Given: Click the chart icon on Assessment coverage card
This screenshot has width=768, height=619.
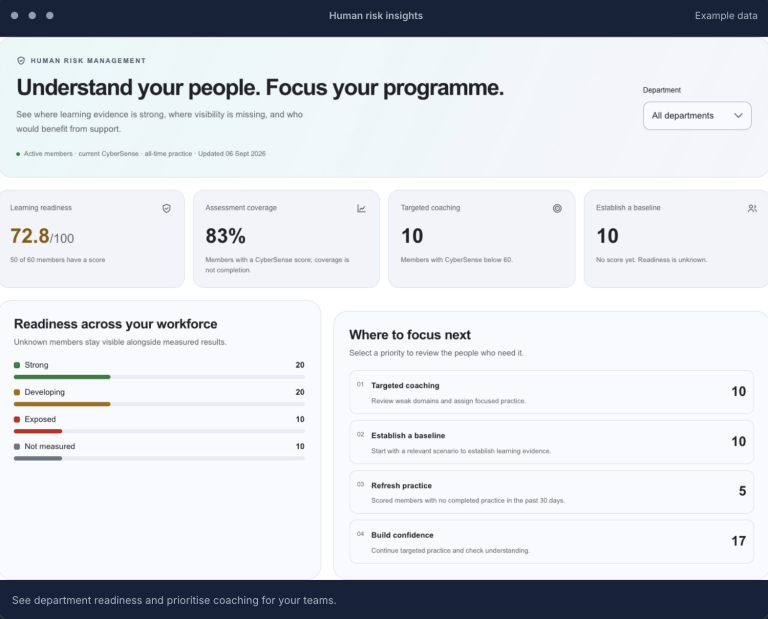Looking at the screenshot, I should click(x=361, y=209).
